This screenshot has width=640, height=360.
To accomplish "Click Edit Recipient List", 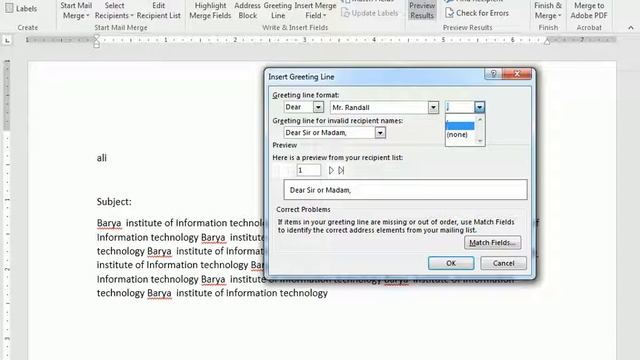I will 158,11.
